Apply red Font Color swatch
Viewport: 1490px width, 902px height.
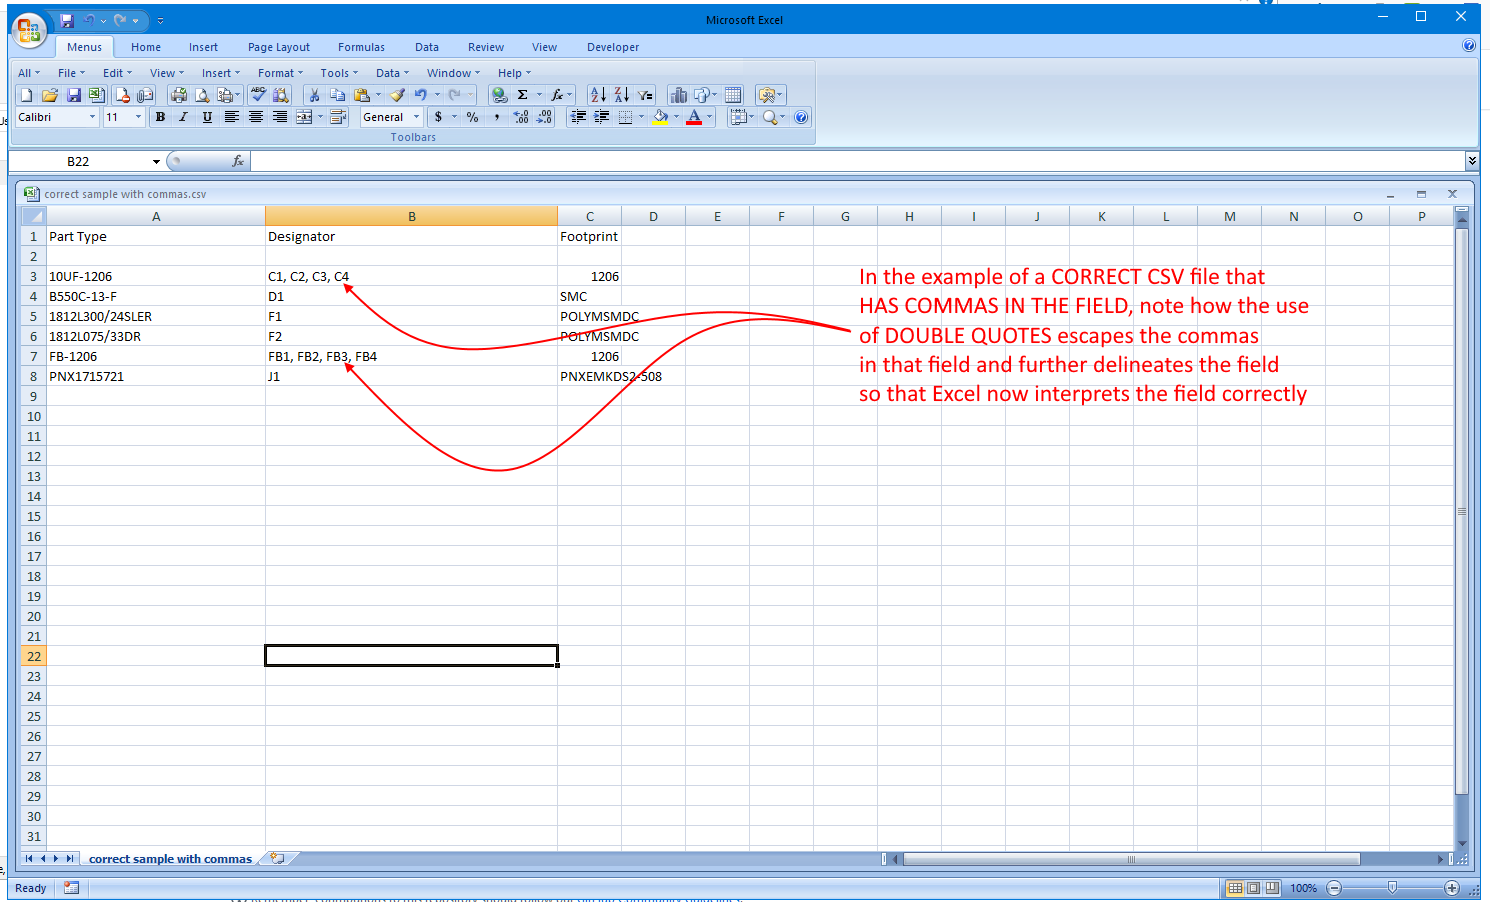pyautogui.click(x=694, y=117)
